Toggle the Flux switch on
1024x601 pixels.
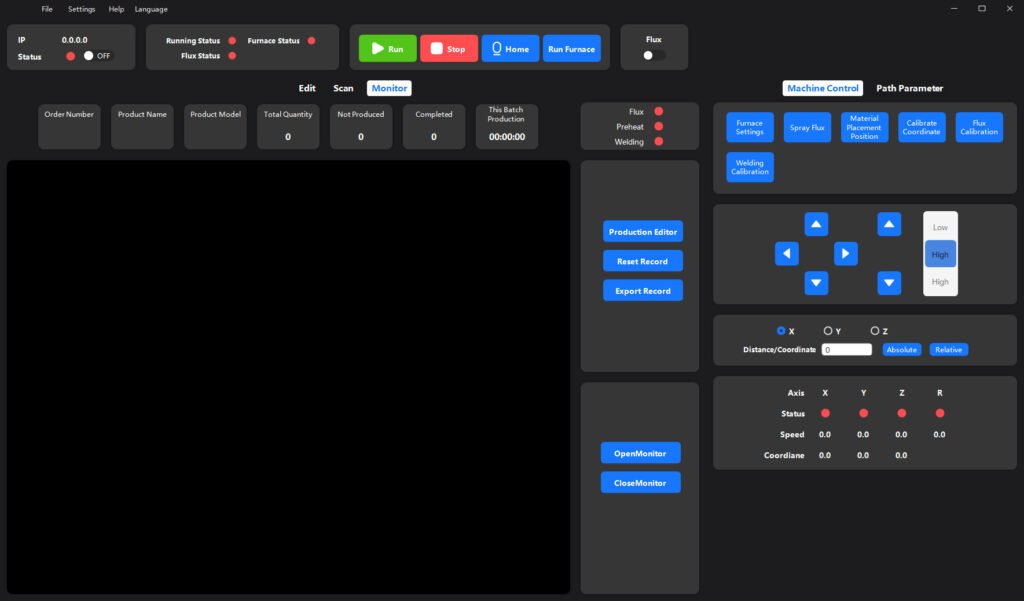(653, 56)
